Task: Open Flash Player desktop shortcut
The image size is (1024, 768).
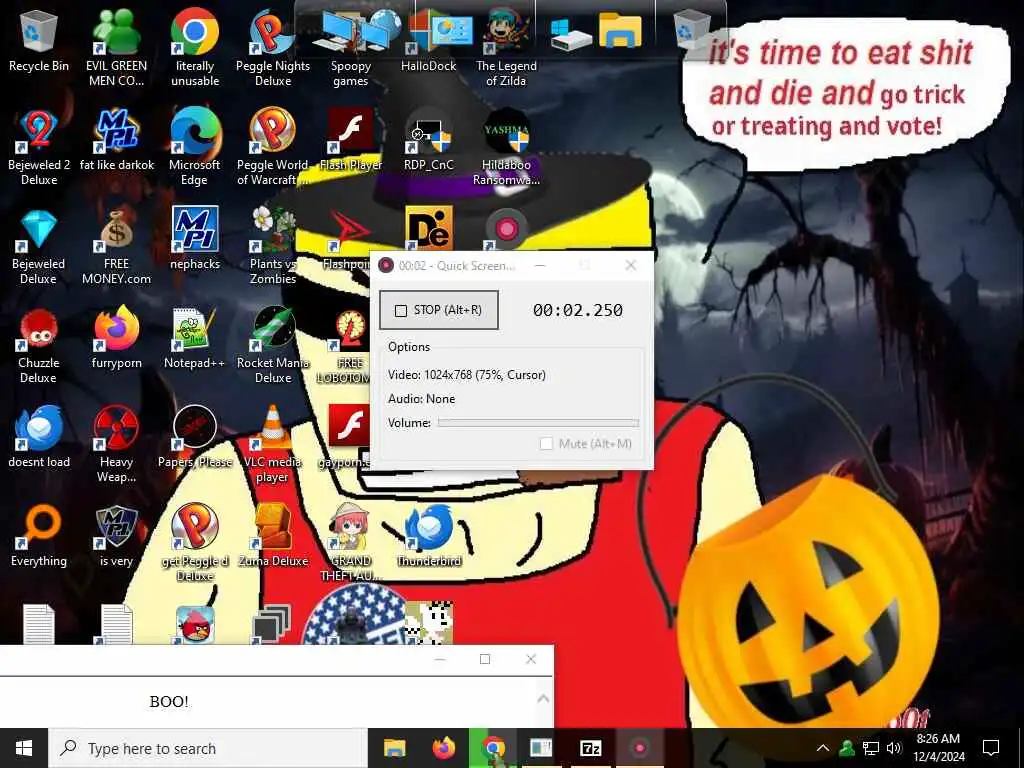Action: (351, 140)
